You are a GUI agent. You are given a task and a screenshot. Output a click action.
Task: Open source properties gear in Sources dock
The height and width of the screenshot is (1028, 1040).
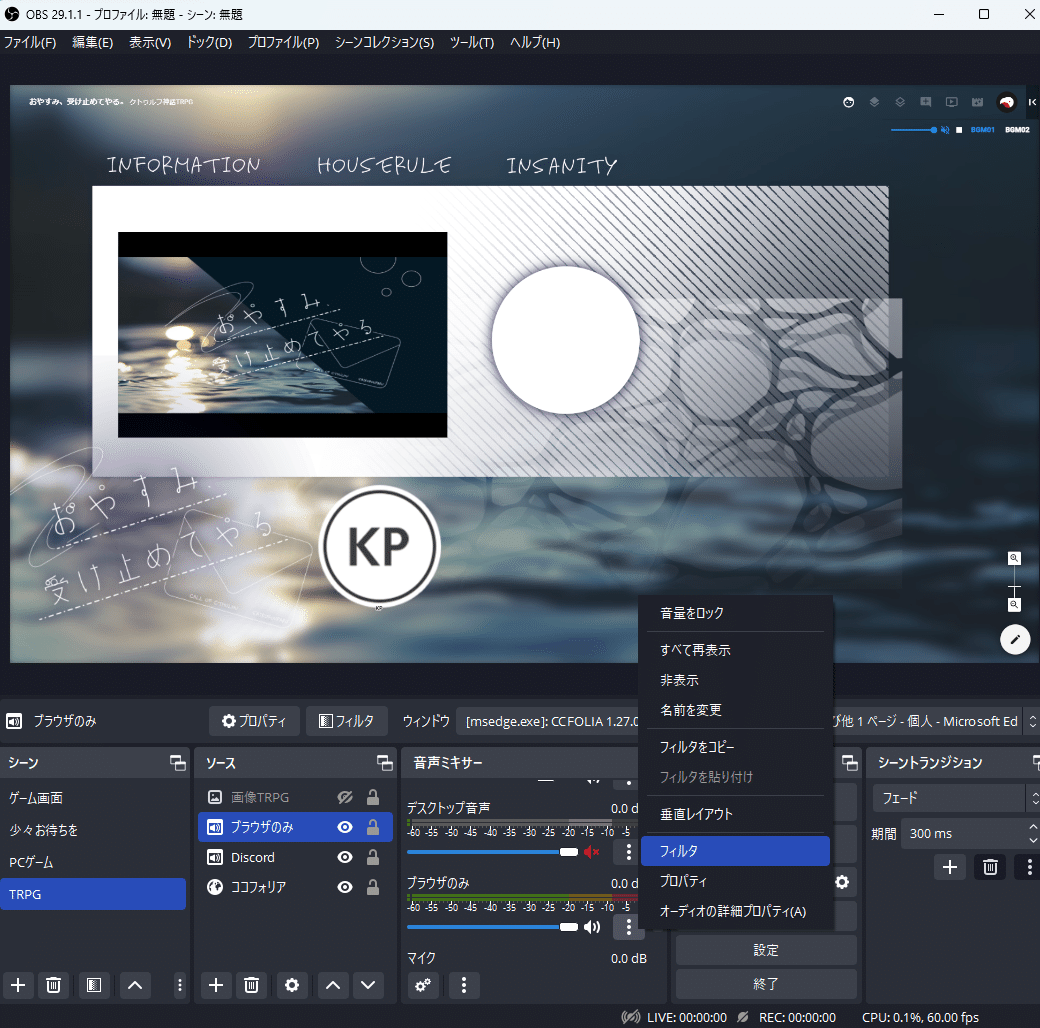[292, 985]
